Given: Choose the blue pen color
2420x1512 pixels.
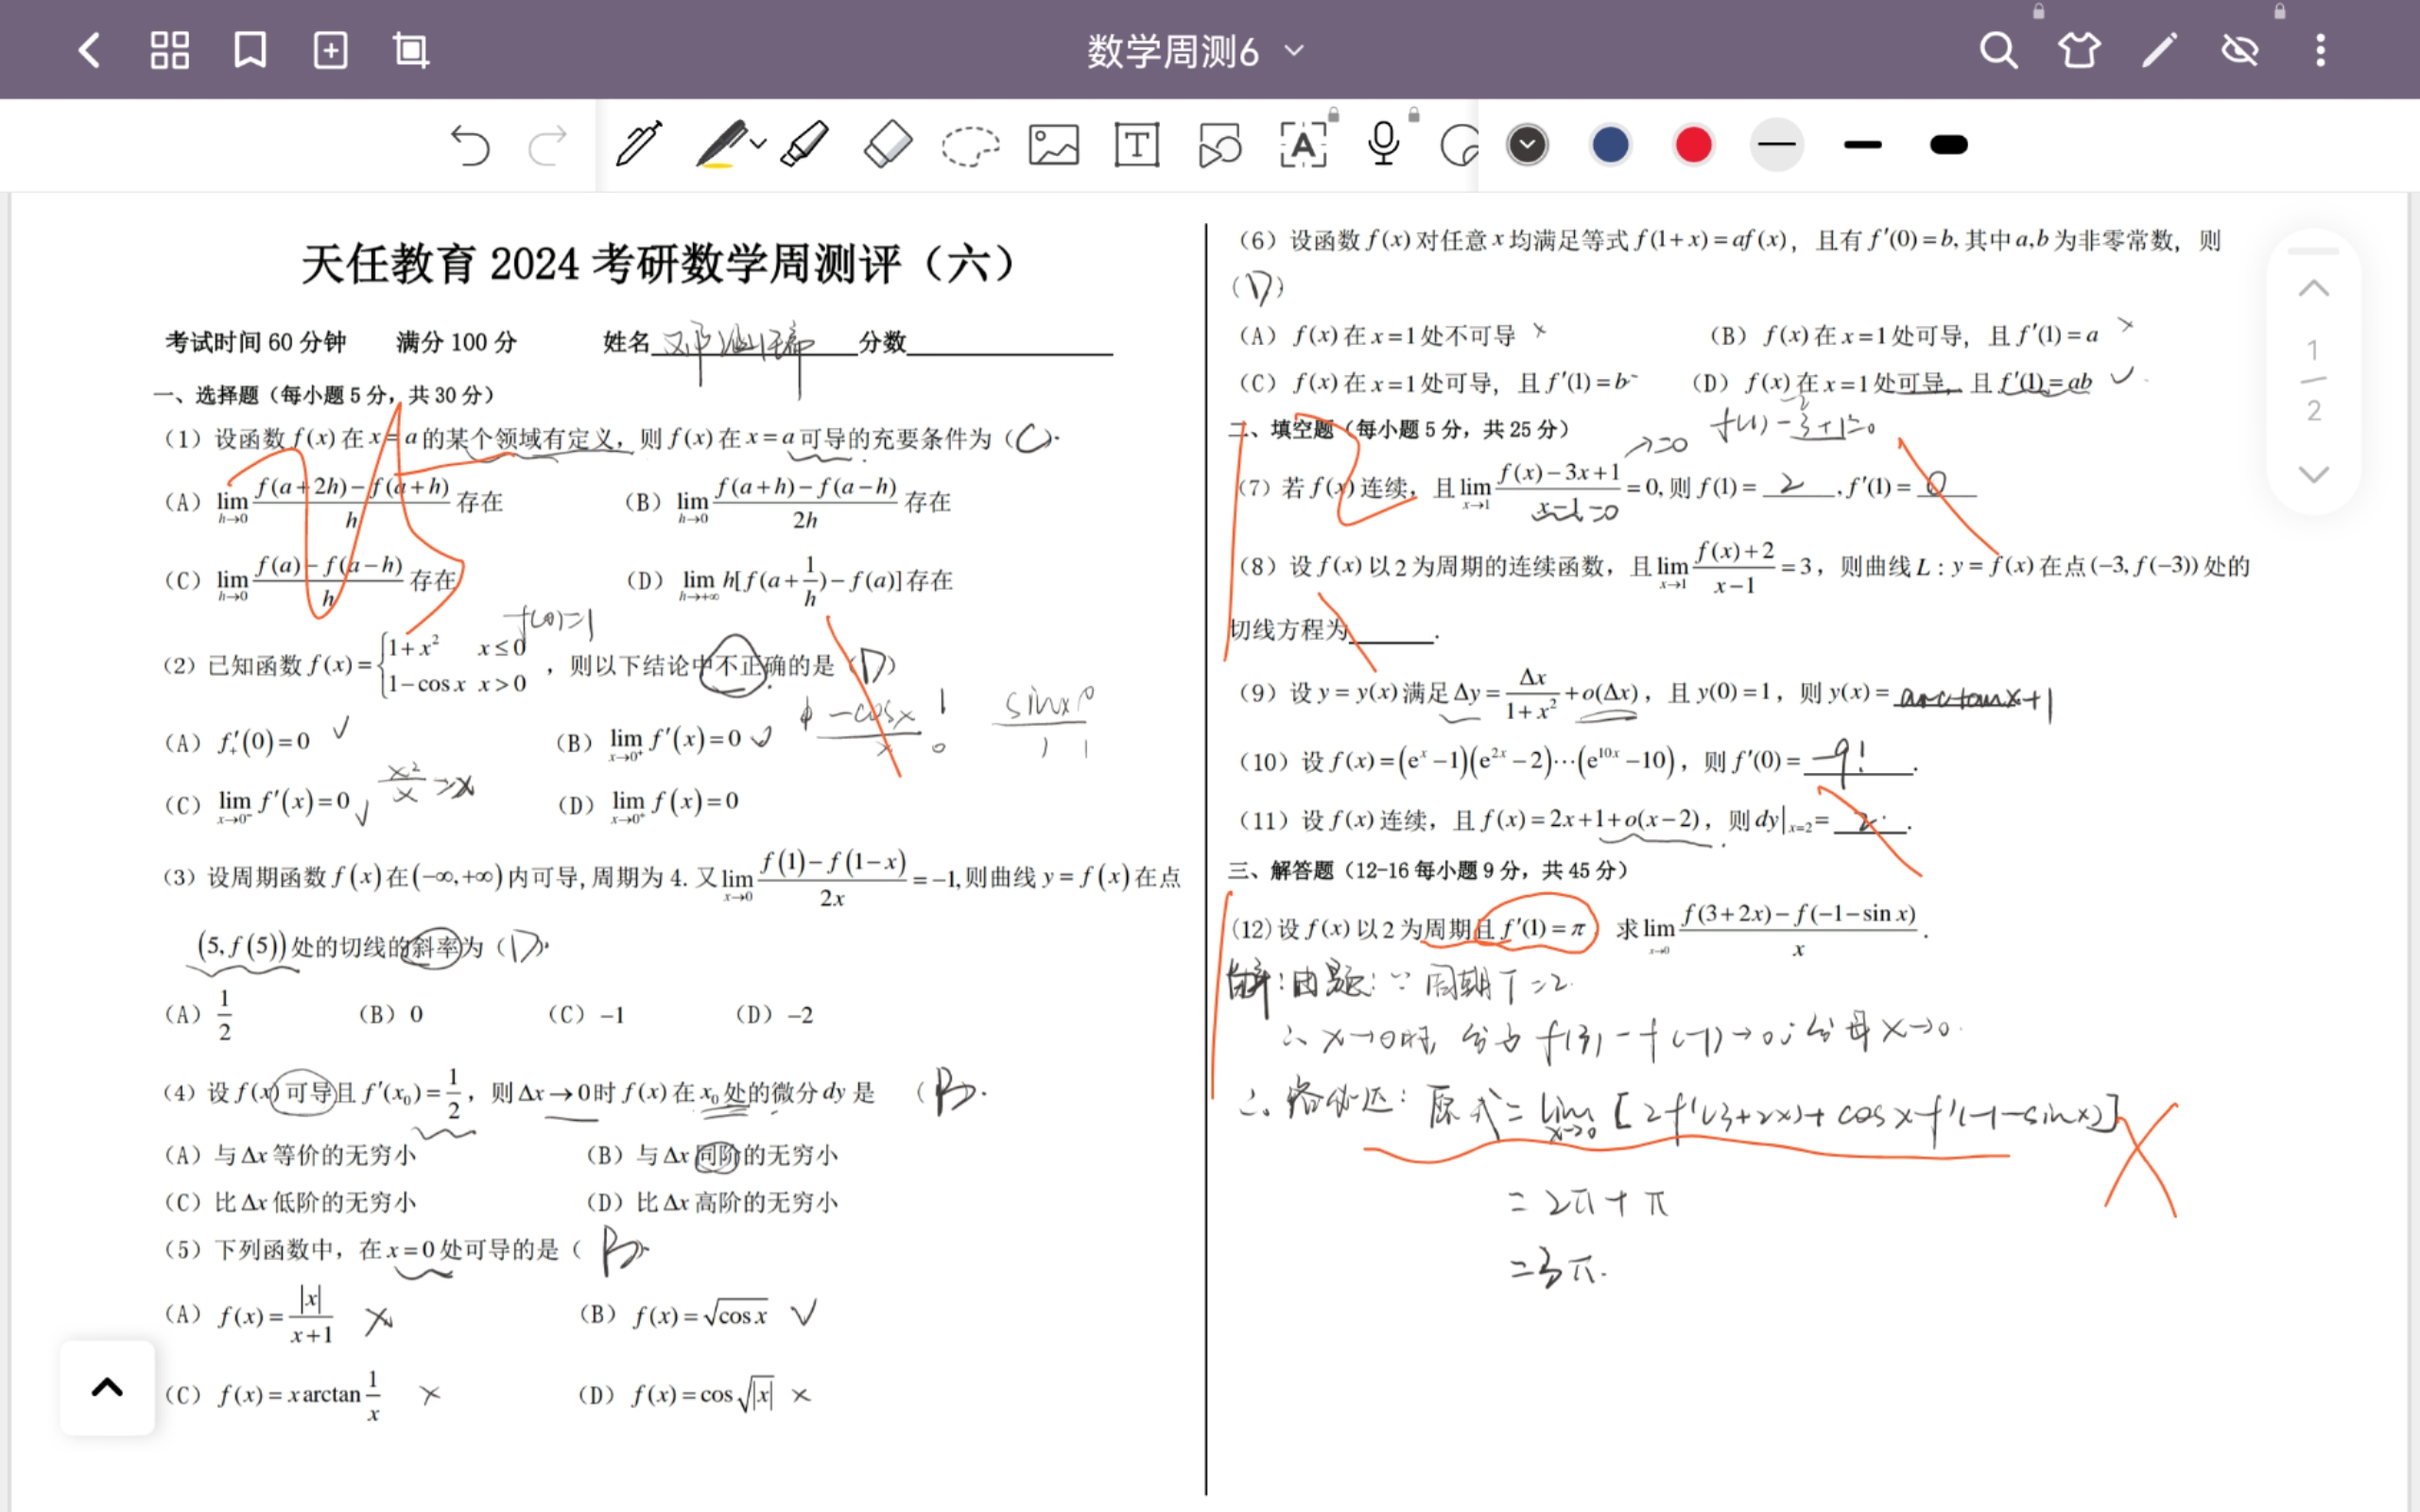Looking at the screenshot, I should pyautogui.click(x=1610, y=145).
